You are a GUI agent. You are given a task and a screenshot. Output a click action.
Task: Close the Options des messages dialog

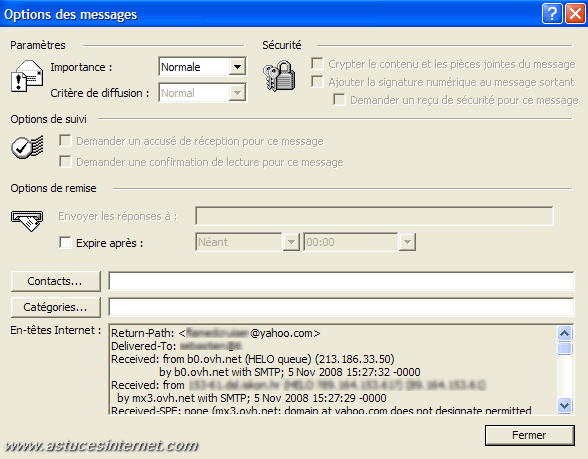tap(575, 14)
